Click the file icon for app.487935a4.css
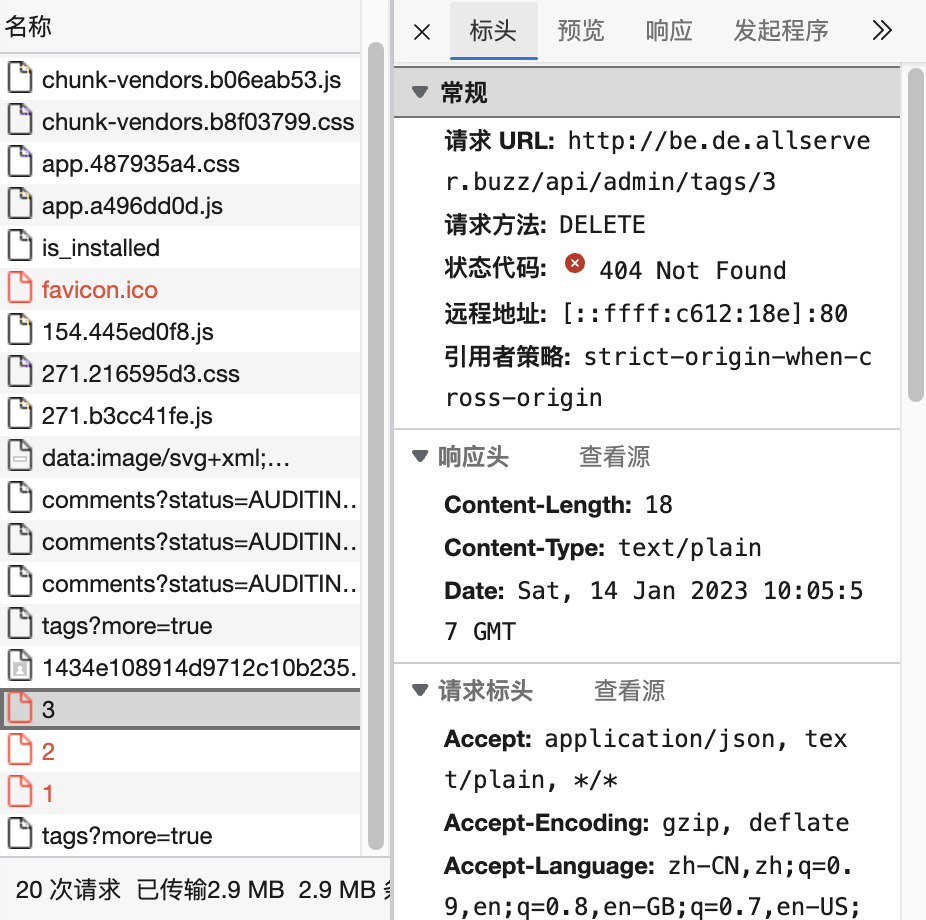The image size is (926, 920). point(20,163)
